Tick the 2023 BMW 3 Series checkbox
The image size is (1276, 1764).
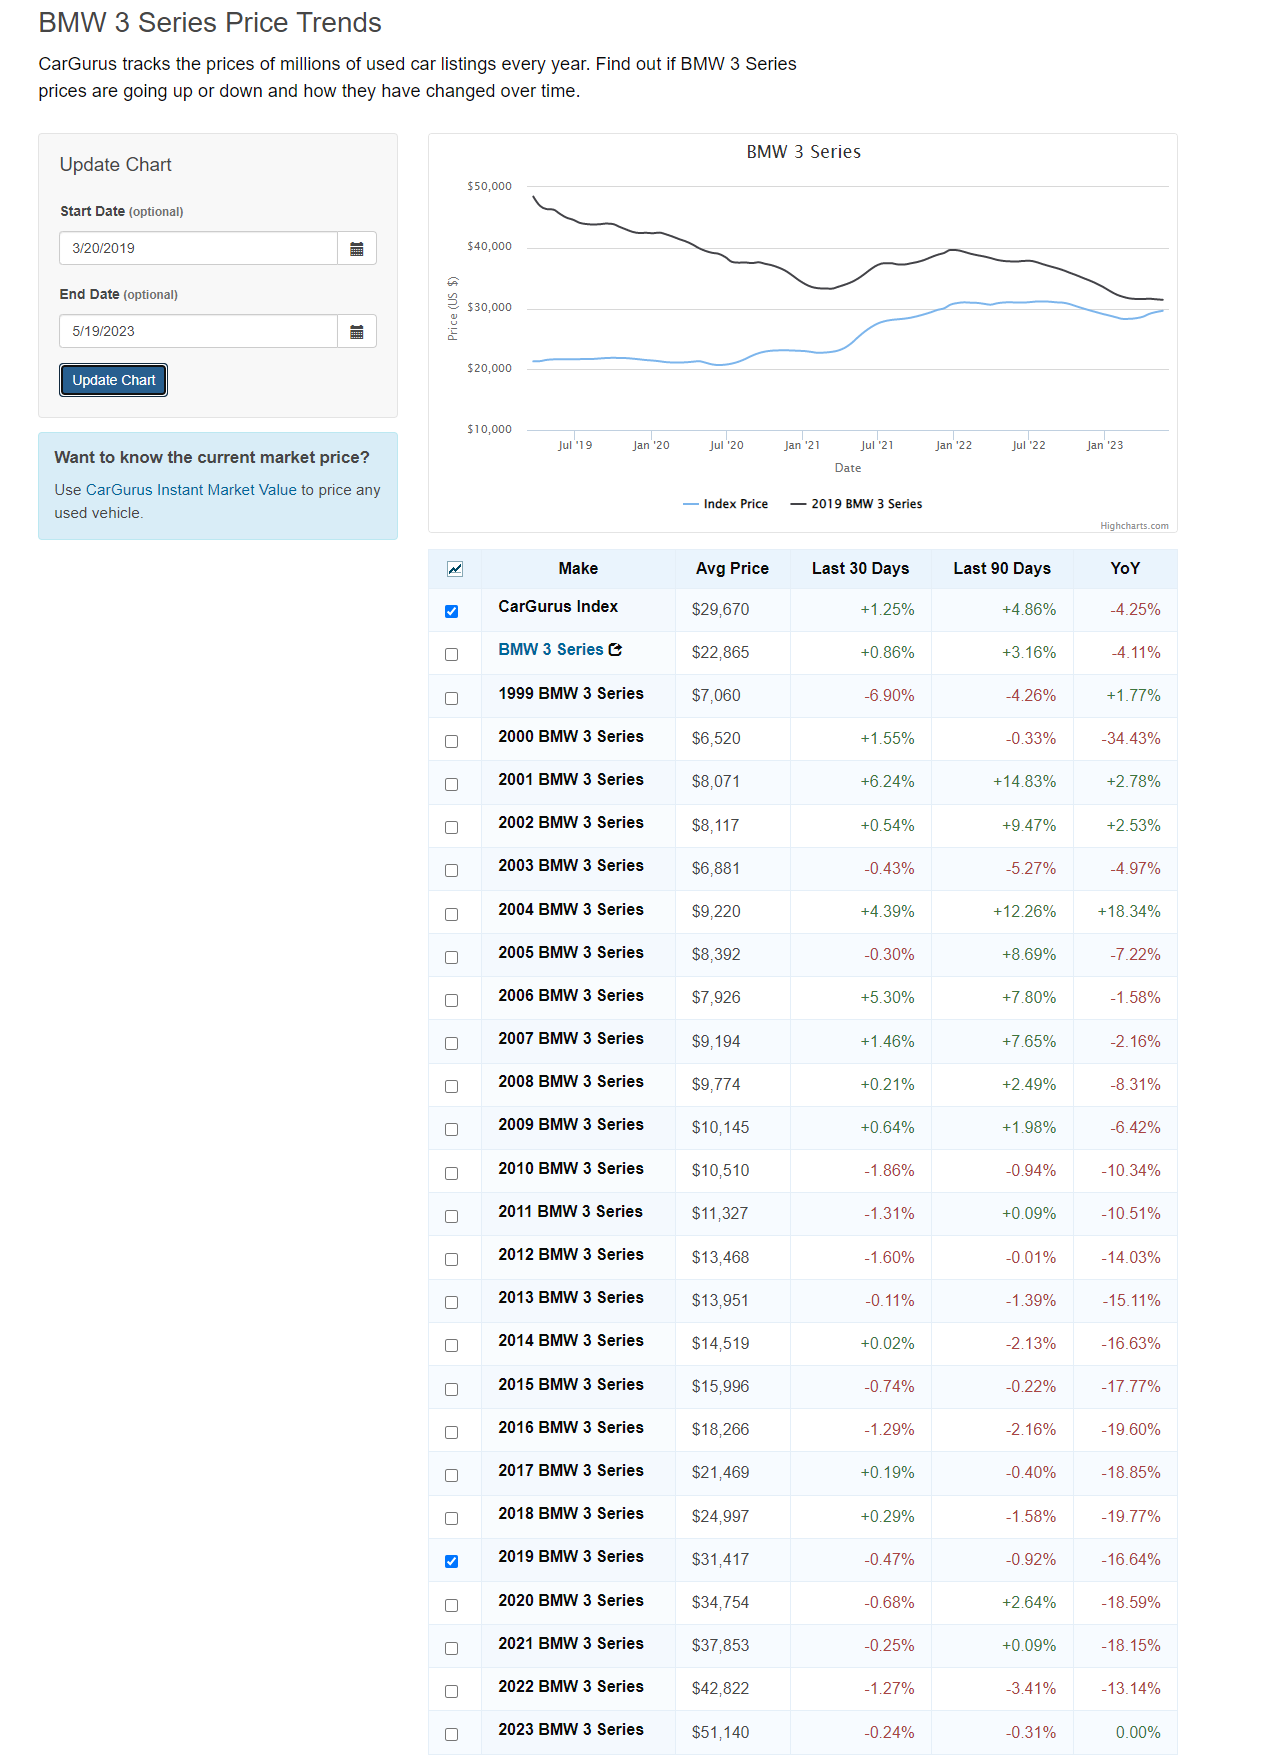tap(452, 1734)
